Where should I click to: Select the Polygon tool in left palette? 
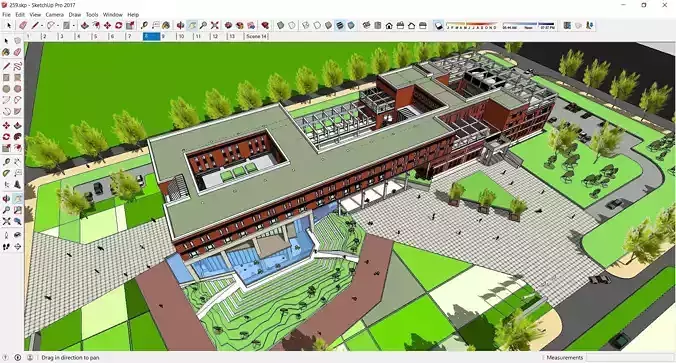tap(17, 89)
